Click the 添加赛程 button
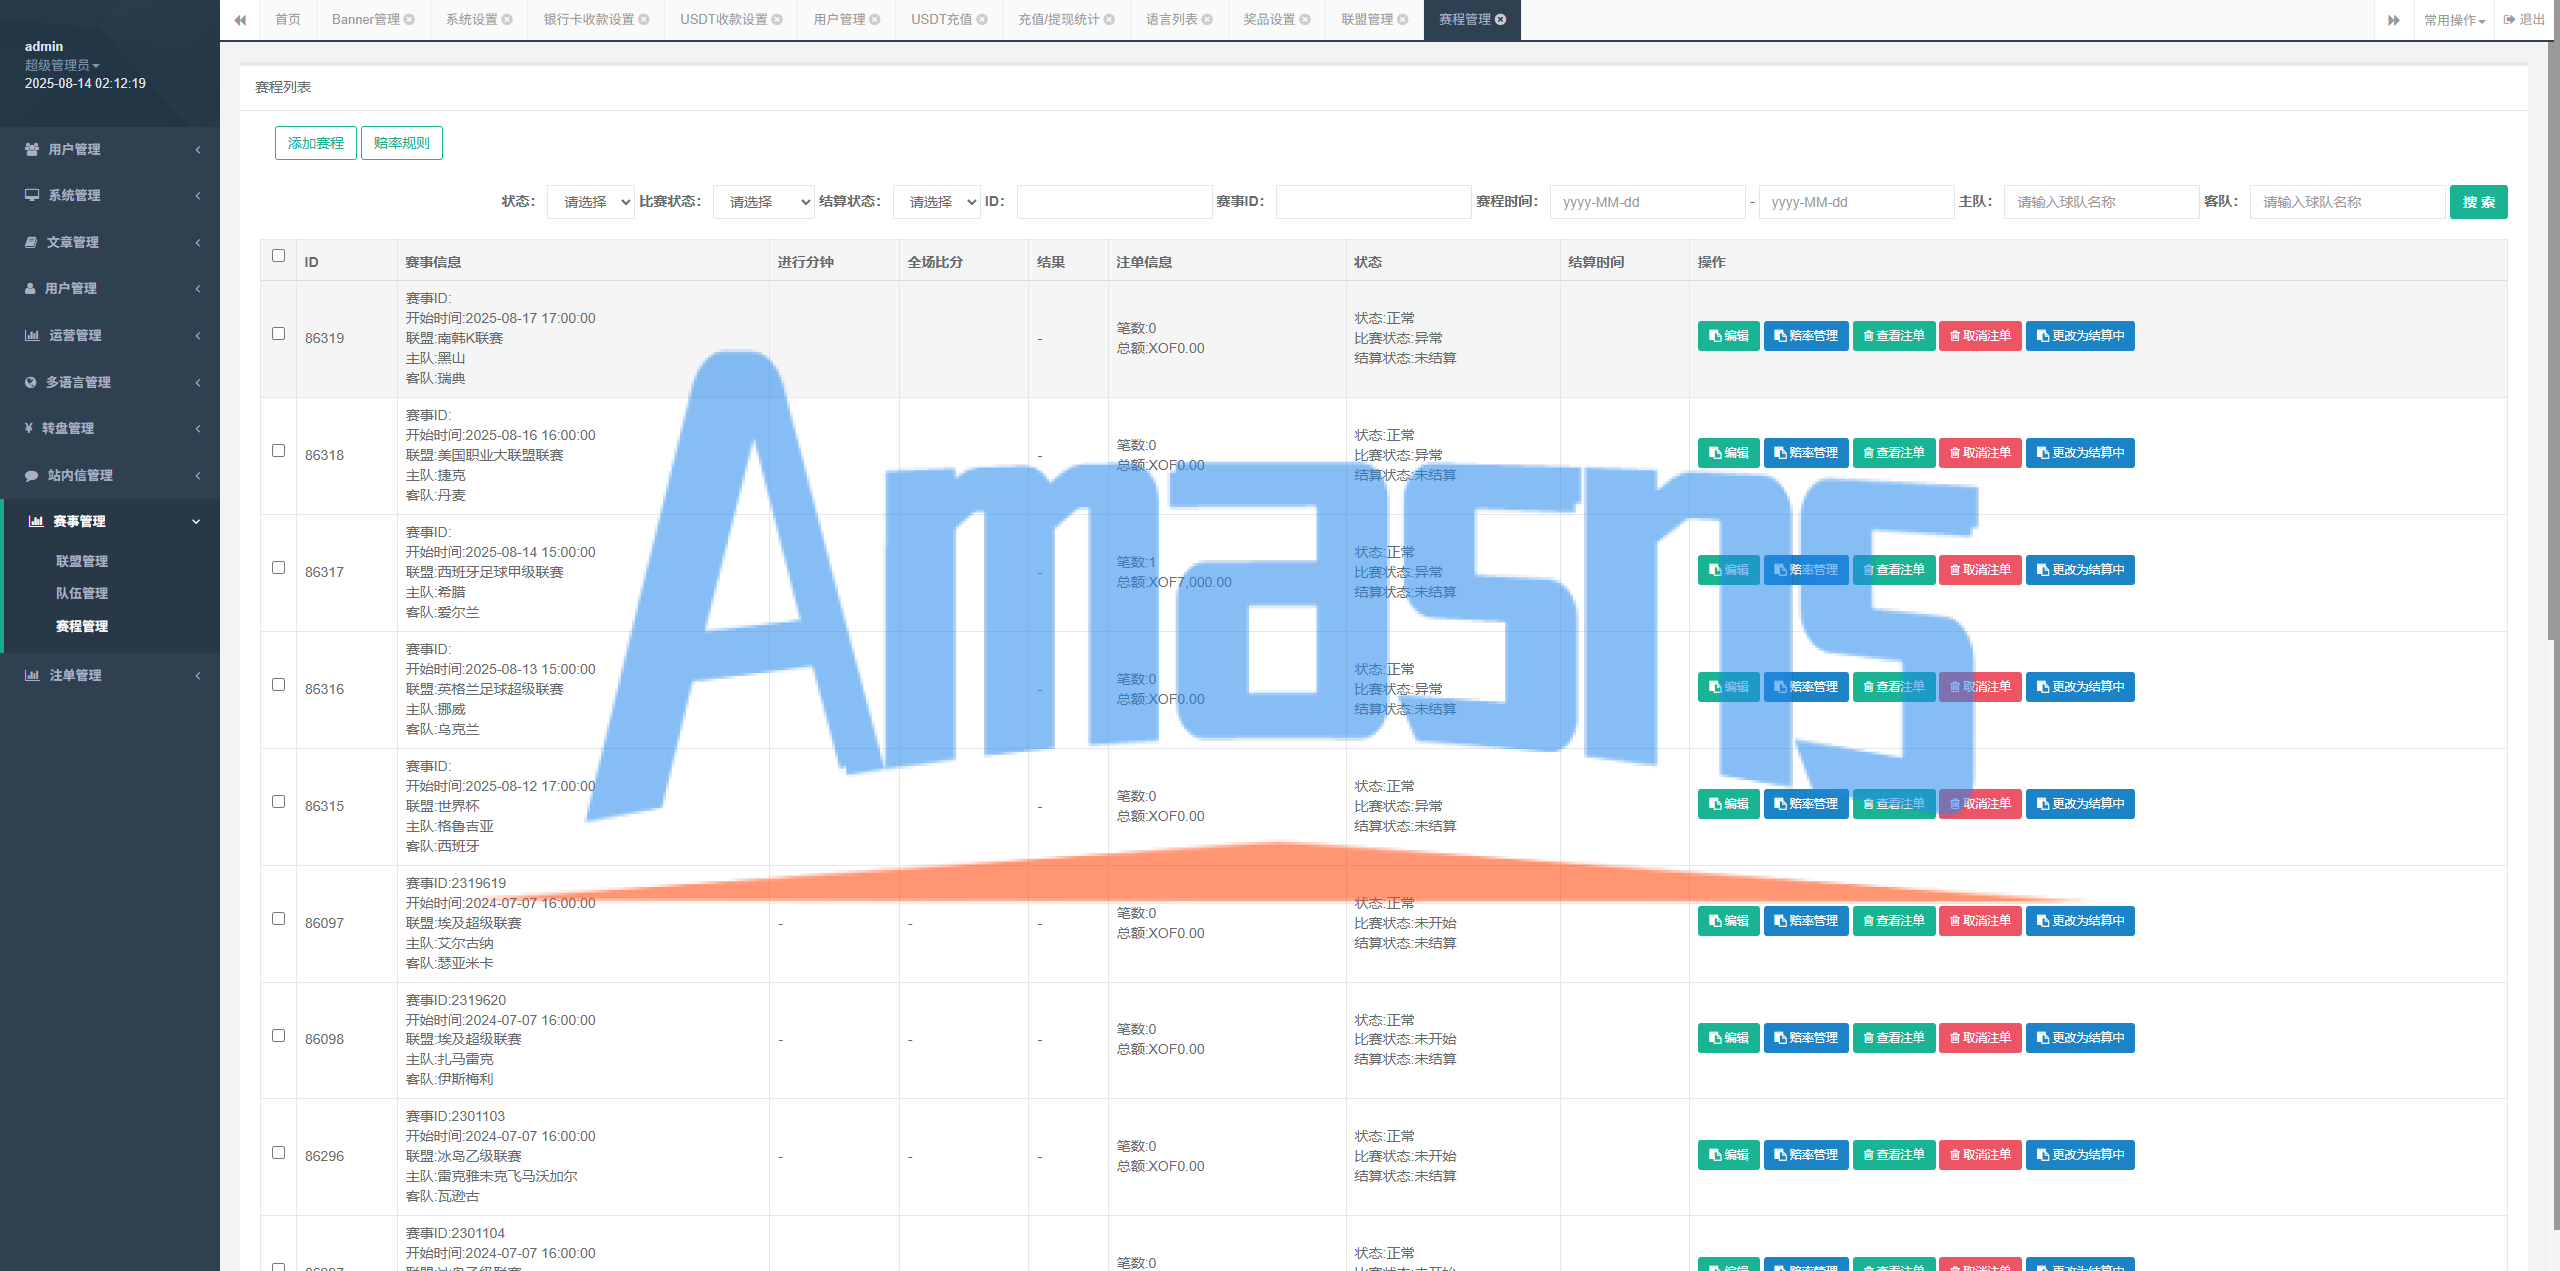 pos(315,143)
